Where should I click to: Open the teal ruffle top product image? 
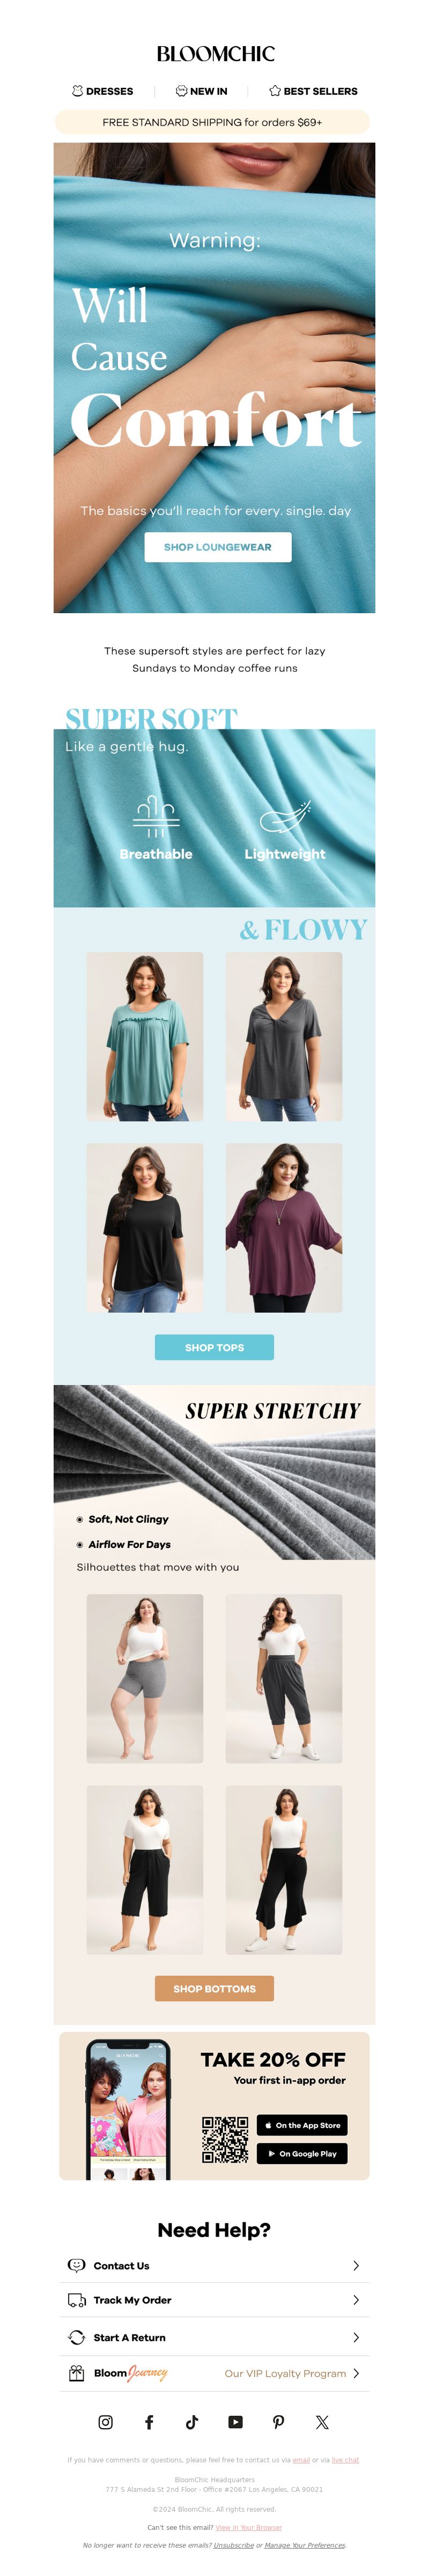coord(145,1036)
